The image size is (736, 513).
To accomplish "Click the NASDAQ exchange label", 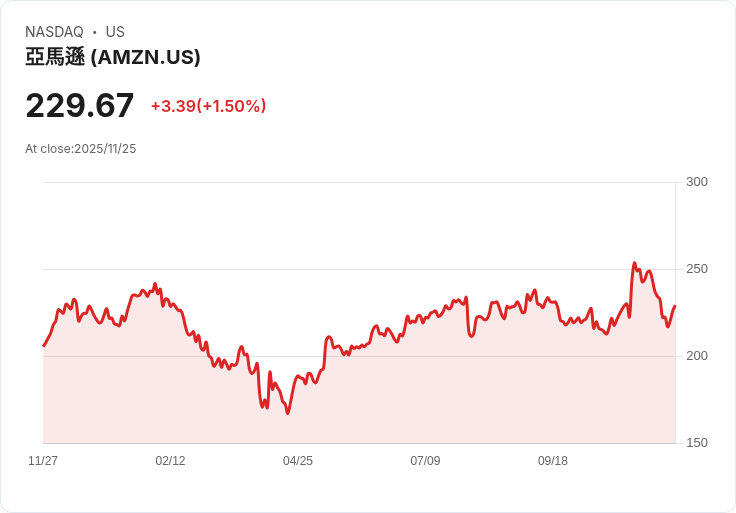I will (x=54, y=32).
